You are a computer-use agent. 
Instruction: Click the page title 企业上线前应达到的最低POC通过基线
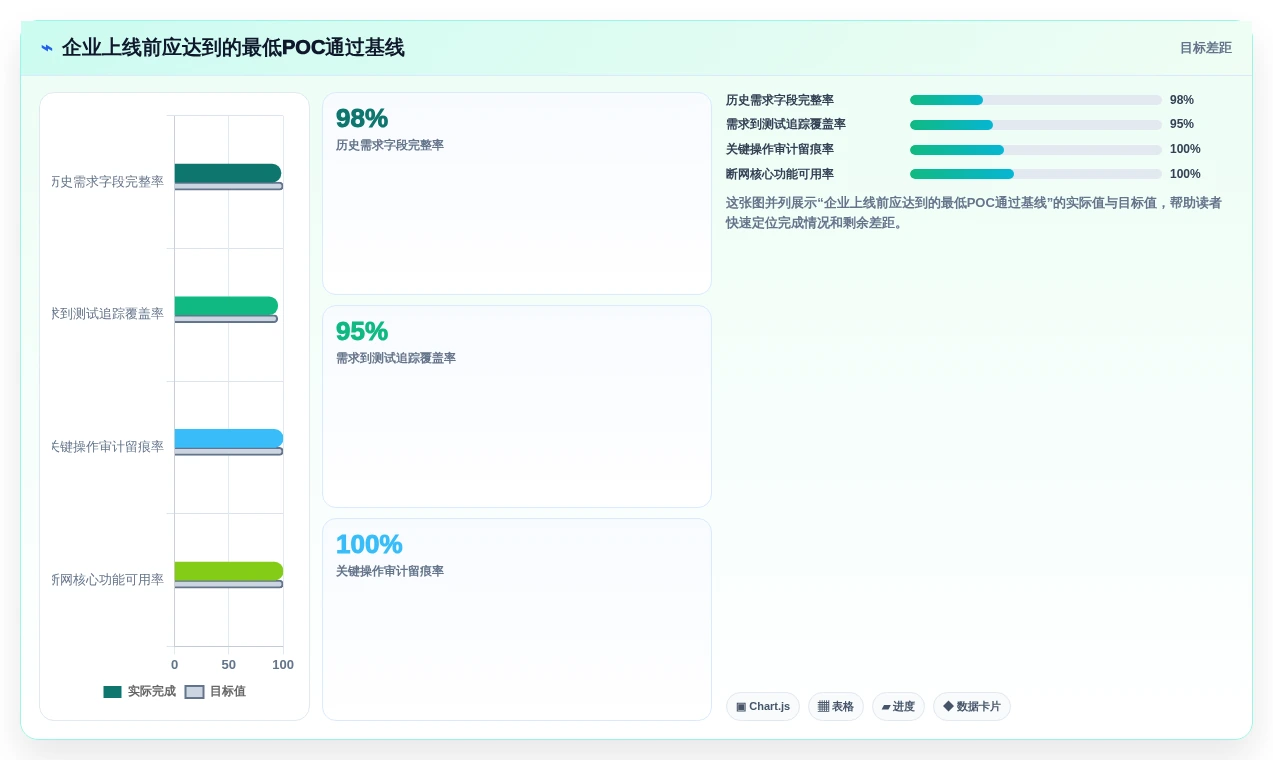pyautogui.click(x=233, y=48)
